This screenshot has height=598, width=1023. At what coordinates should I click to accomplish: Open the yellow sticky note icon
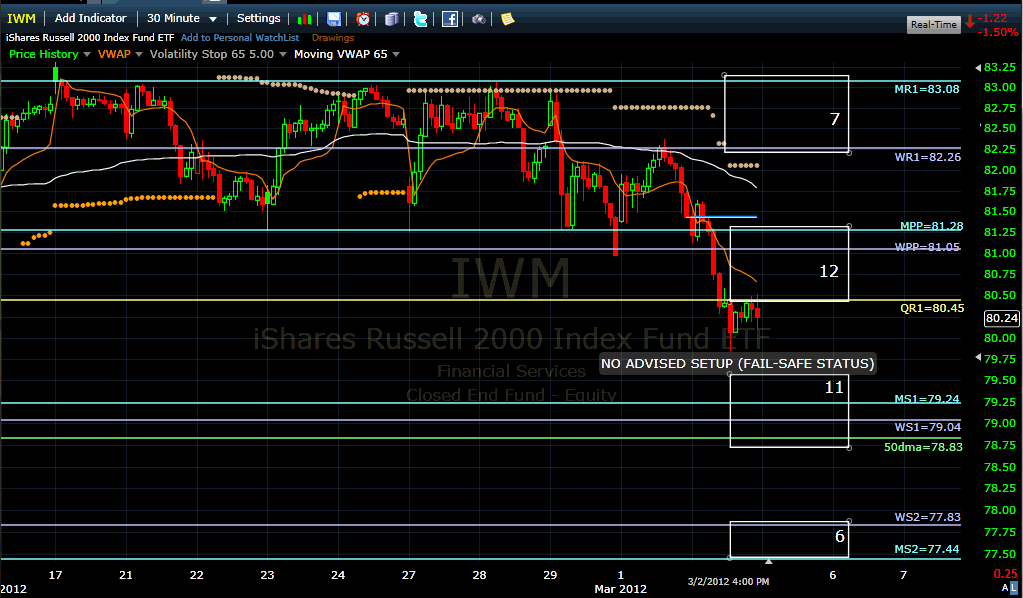click(x=508, y=19)
